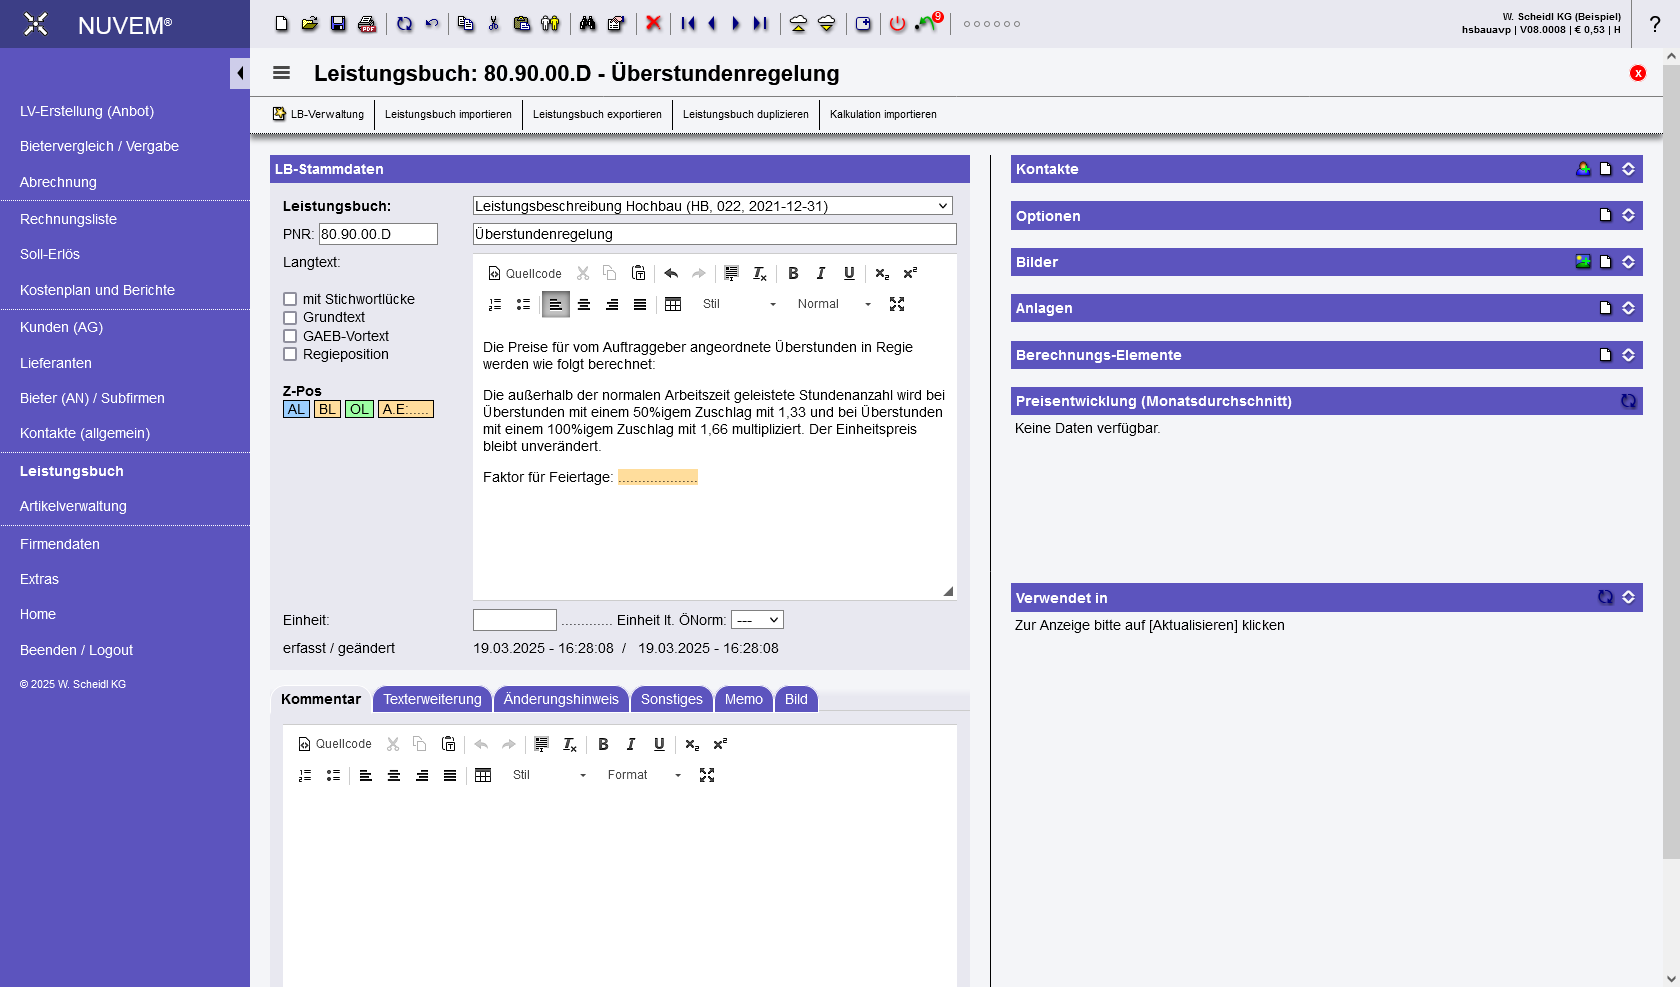This screenshot has height=987, width=1680.
Task: Open Format dropdown in Kommentar editor
Action: click(644, 775)
